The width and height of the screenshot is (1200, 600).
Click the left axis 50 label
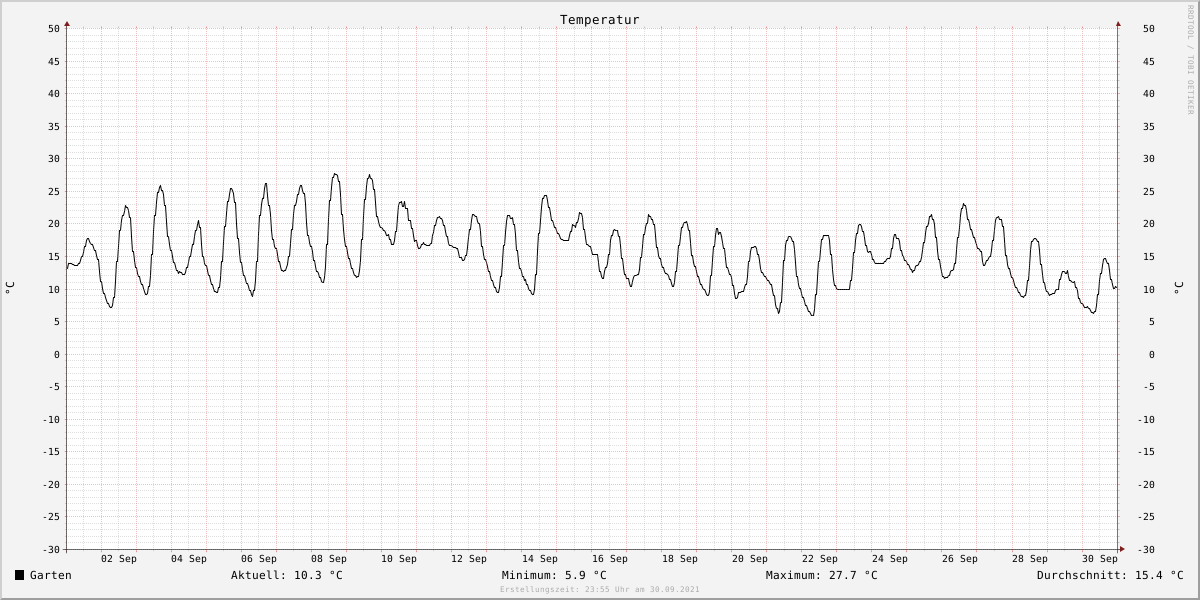point(54,29)
